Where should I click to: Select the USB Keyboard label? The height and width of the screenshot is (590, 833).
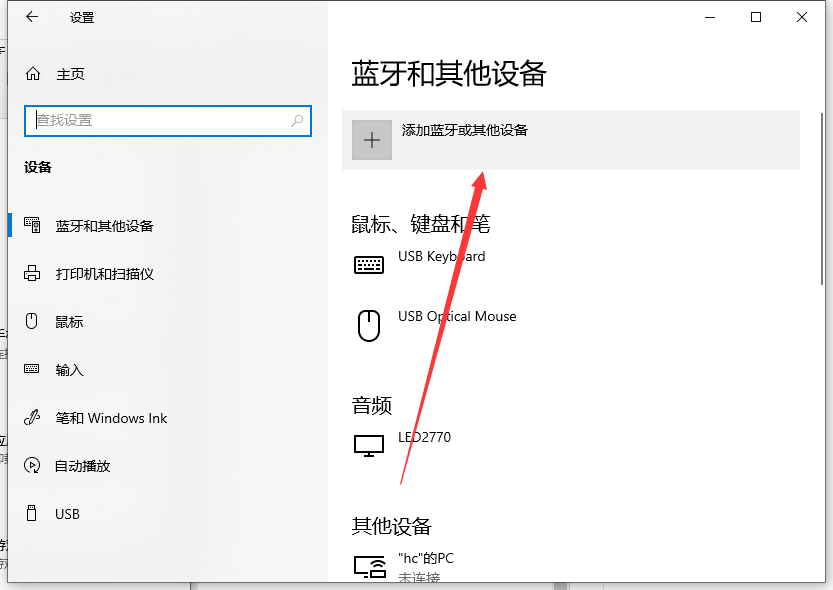coord(441,256)
